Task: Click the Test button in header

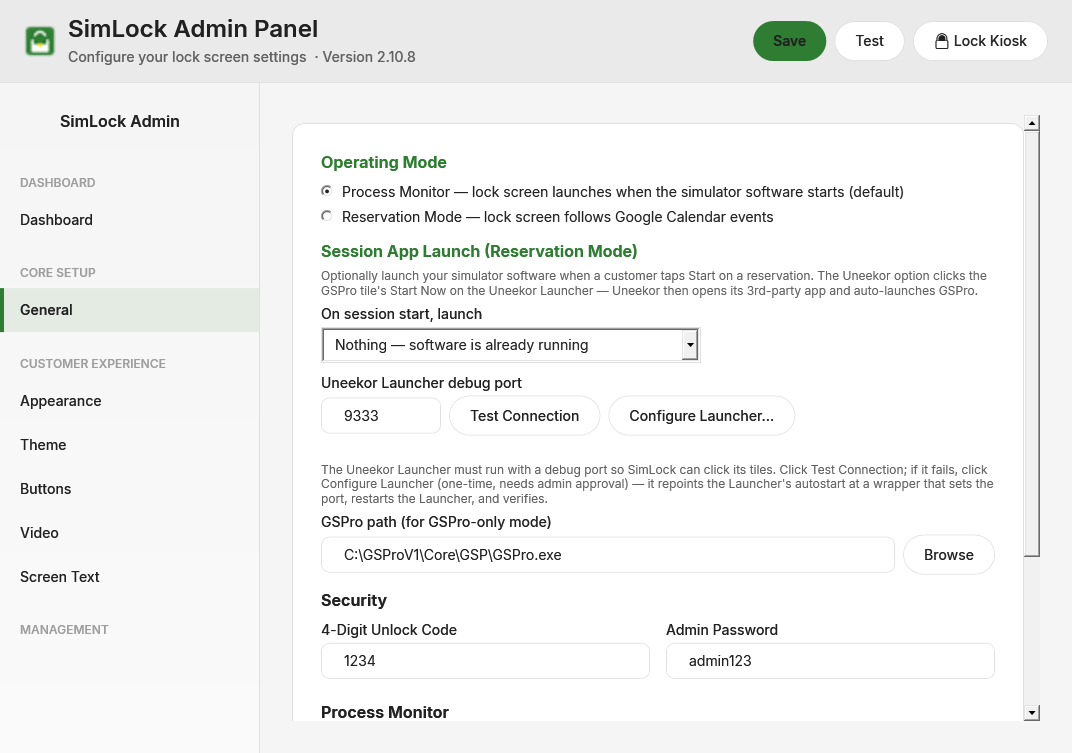Action: point(869,41)
